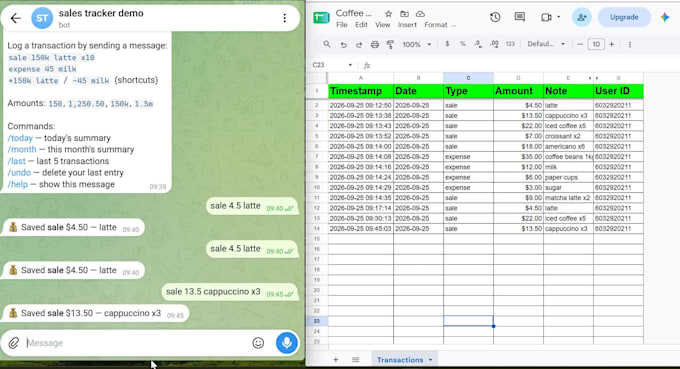Tap the /today command link

[x=20, y=138]
